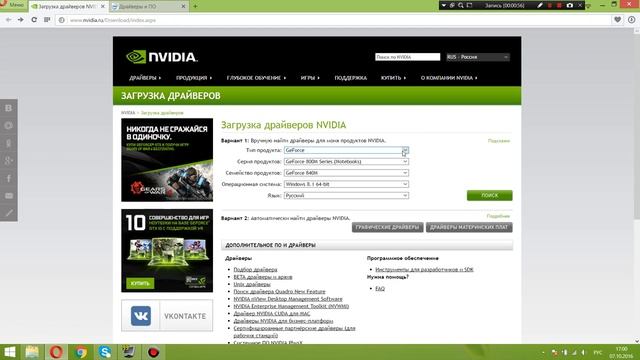Open File Explorer in the taskbar

point(32,352)
